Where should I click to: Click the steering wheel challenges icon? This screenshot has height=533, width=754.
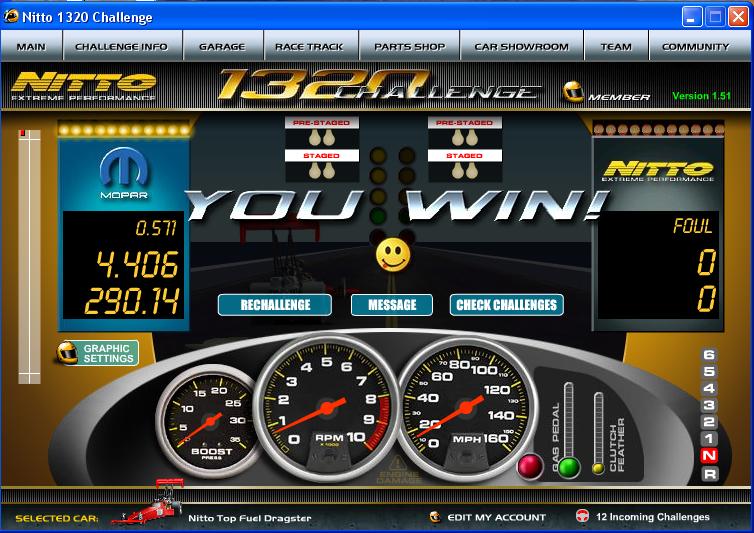583,516
